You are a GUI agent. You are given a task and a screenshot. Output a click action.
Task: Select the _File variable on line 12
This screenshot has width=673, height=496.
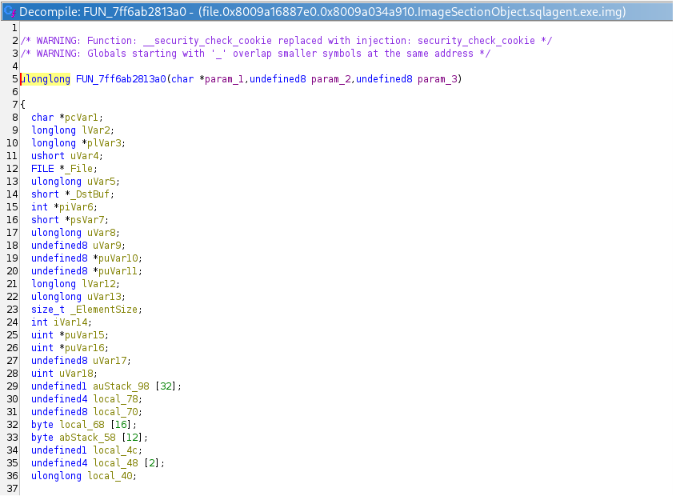(81, 169)
